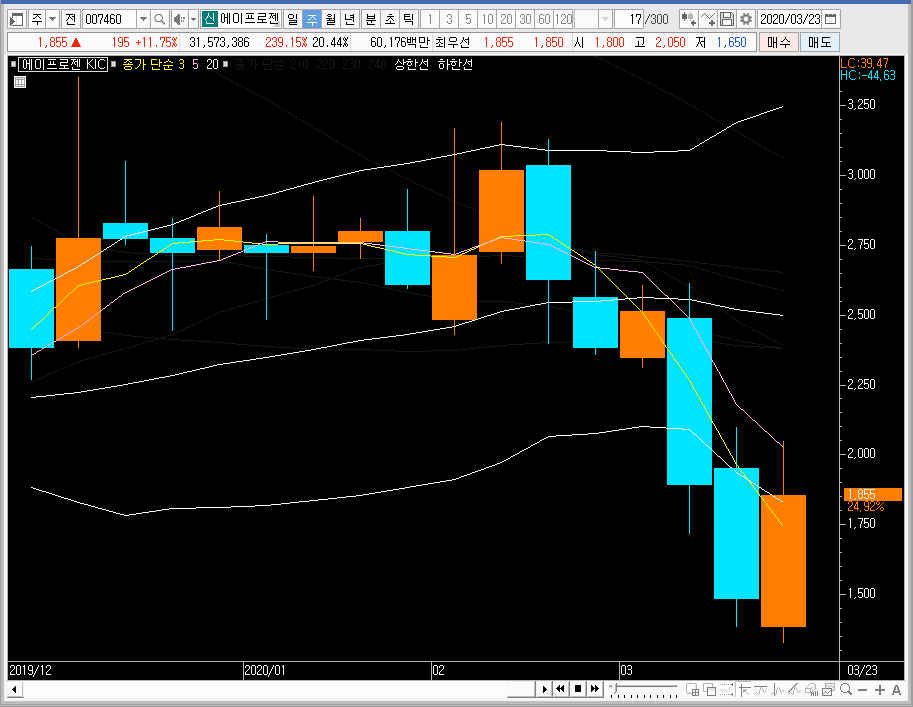Viewport: 913px width, 707px height.
Task: Rewind the chart replay
Action: pos(560,689)
